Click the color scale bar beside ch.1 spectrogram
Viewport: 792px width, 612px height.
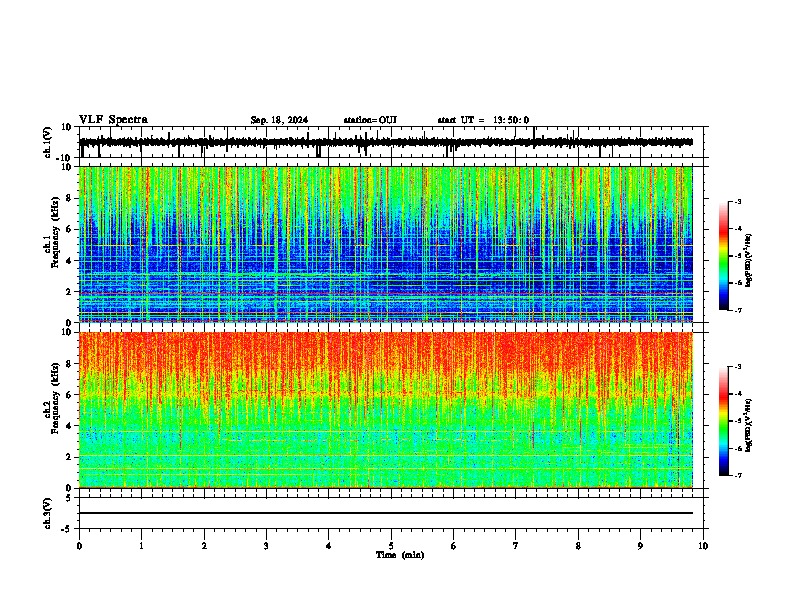click(x=724, y=256)
